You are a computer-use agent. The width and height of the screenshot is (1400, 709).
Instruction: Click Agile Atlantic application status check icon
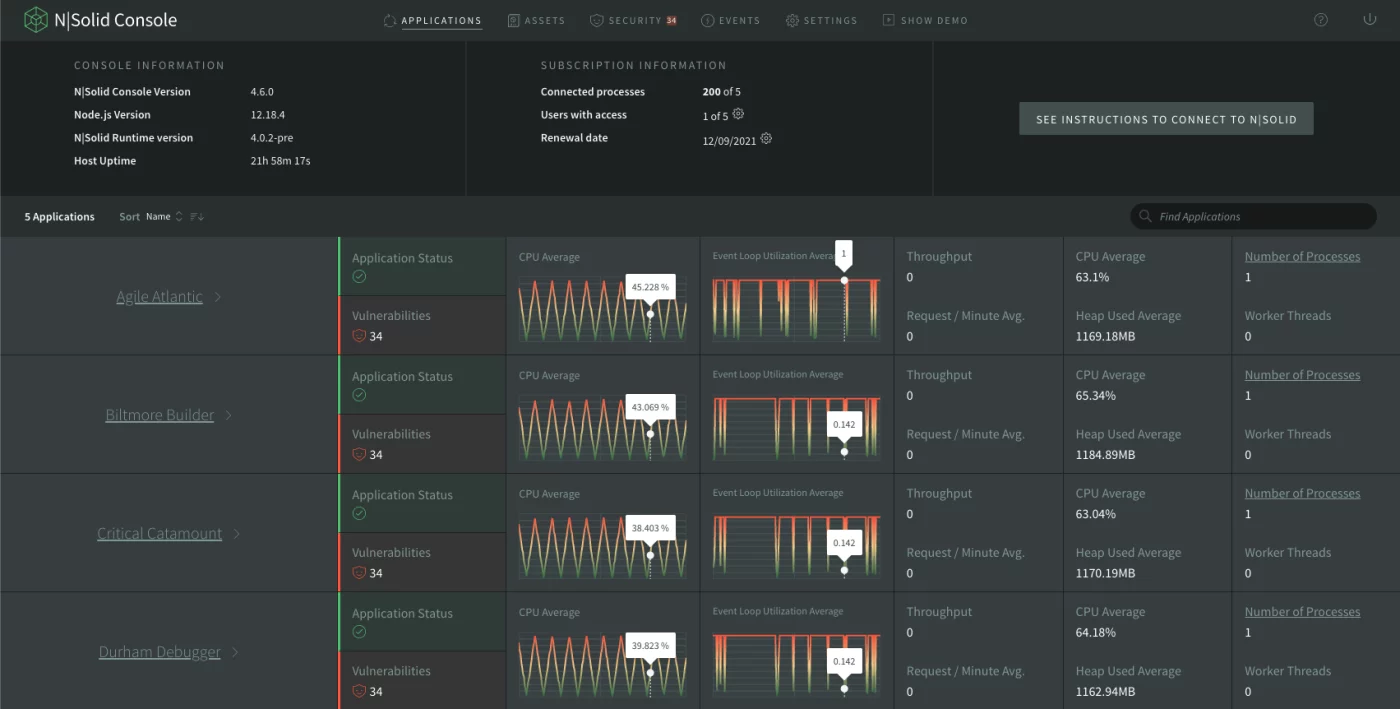click(359, 277)
